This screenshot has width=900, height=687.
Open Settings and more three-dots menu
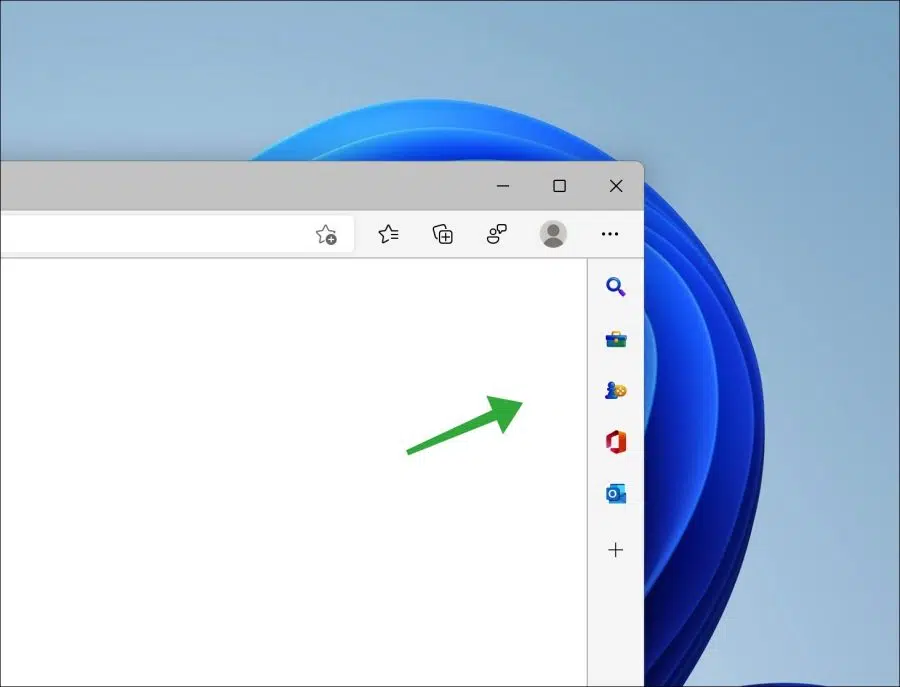click(x=610, y=234)
